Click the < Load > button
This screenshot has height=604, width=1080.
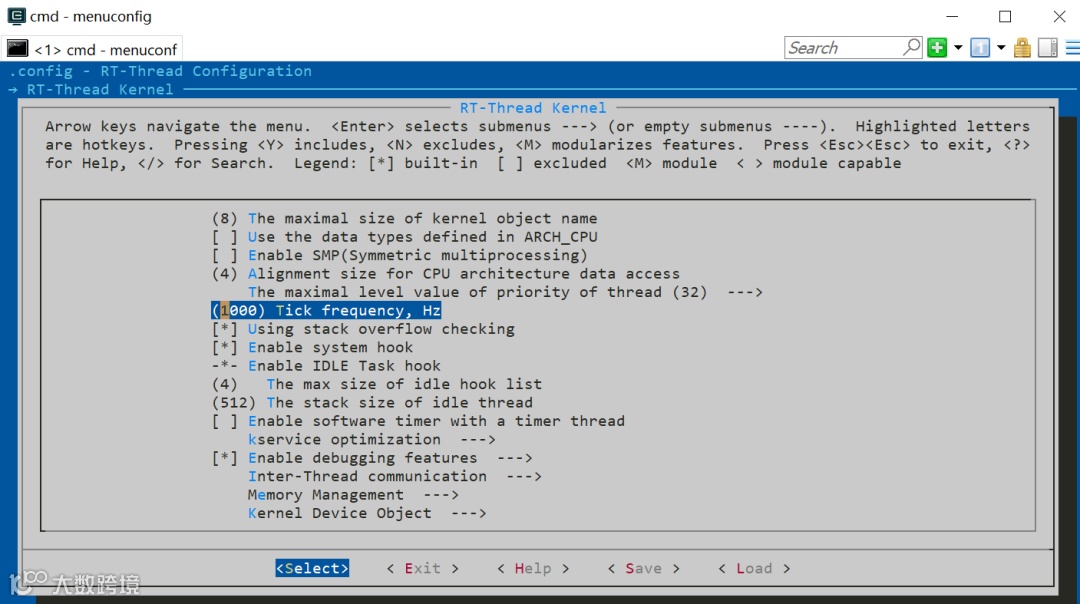coord(754,568)
